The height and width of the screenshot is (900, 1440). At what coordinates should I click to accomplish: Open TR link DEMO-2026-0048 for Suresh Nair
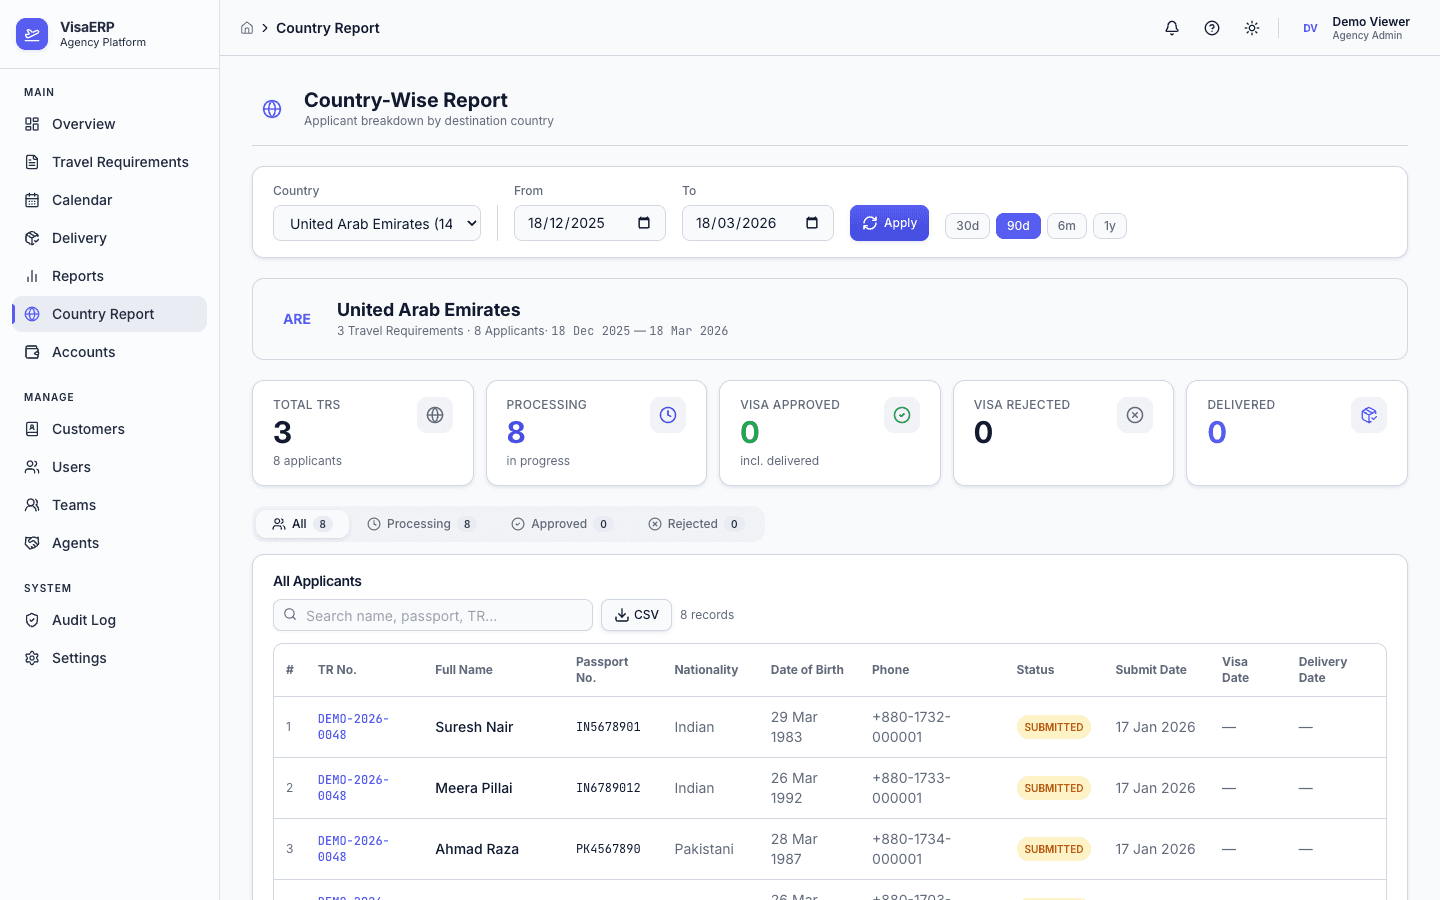(352, 727)
